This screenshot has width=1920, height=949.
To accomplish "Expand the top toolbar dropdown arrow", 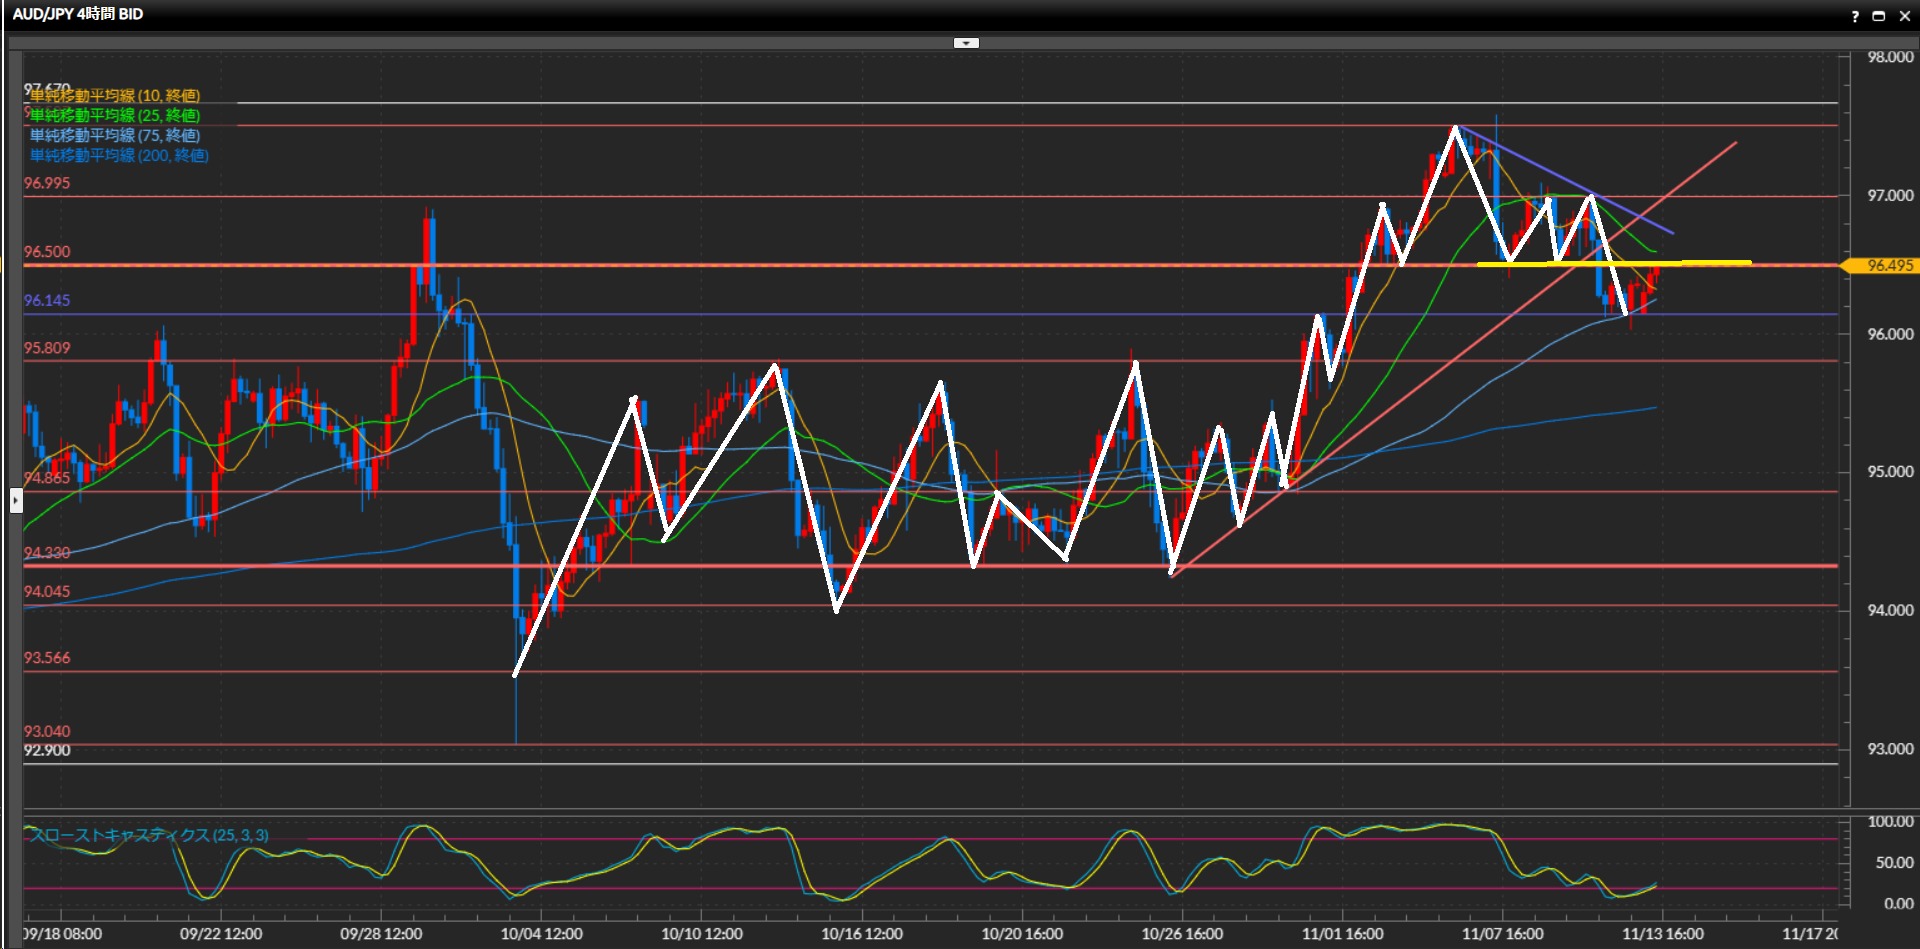I will click(x=966, y=43).
